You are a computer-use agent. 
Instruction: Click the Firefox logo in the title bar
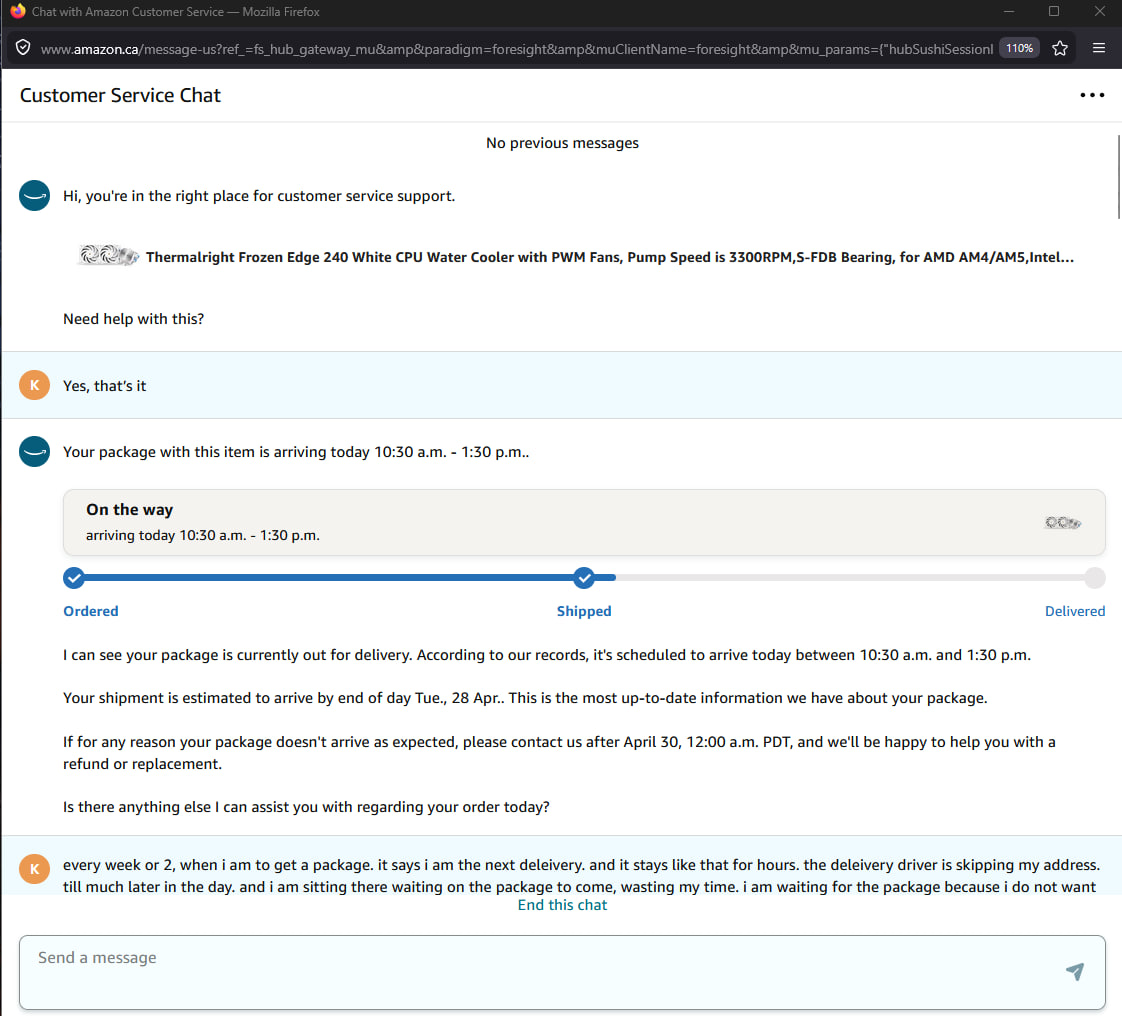click(17, 11)
